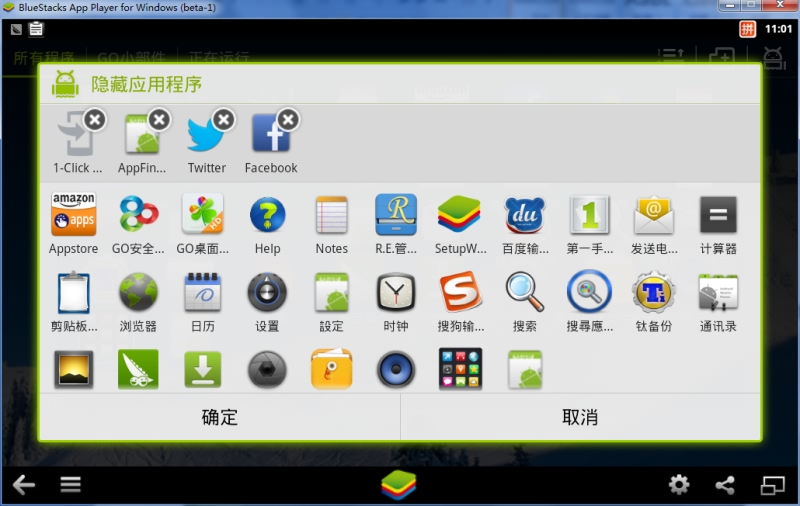The width and height of the screenshot is (800, 506).
Task: Select the 剪贴板 clipboard icon
Action: 73,293
